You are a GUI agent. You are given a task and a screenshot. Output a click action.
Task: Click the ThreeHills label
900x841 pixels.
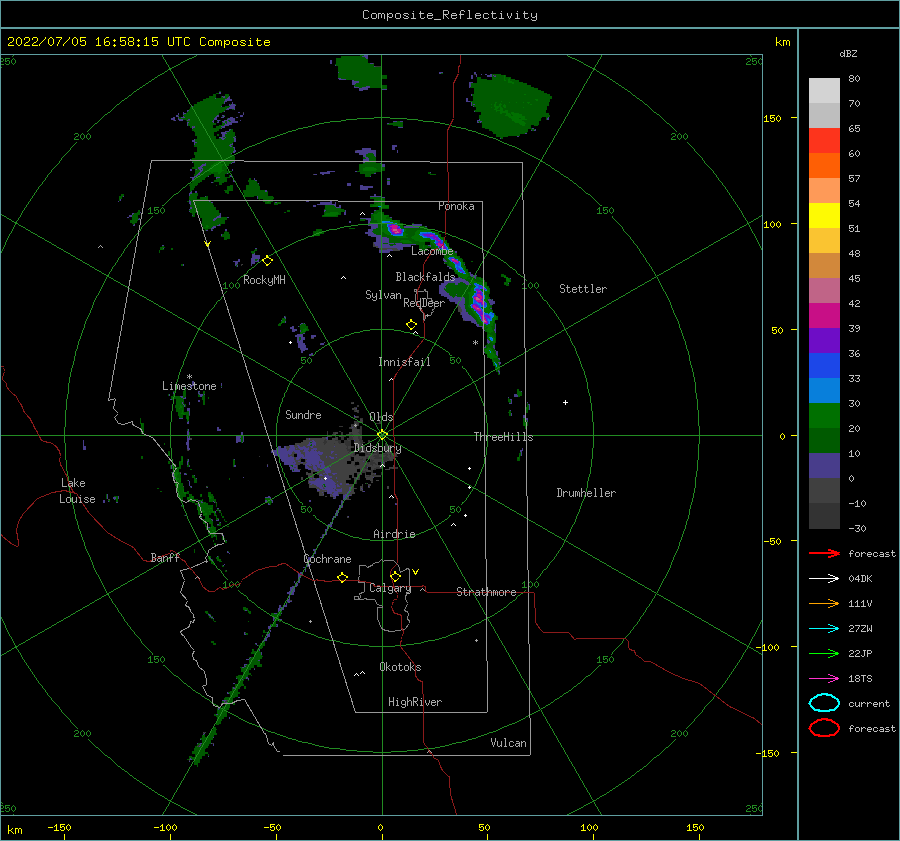pyautogui.click(x=503, y=437)
